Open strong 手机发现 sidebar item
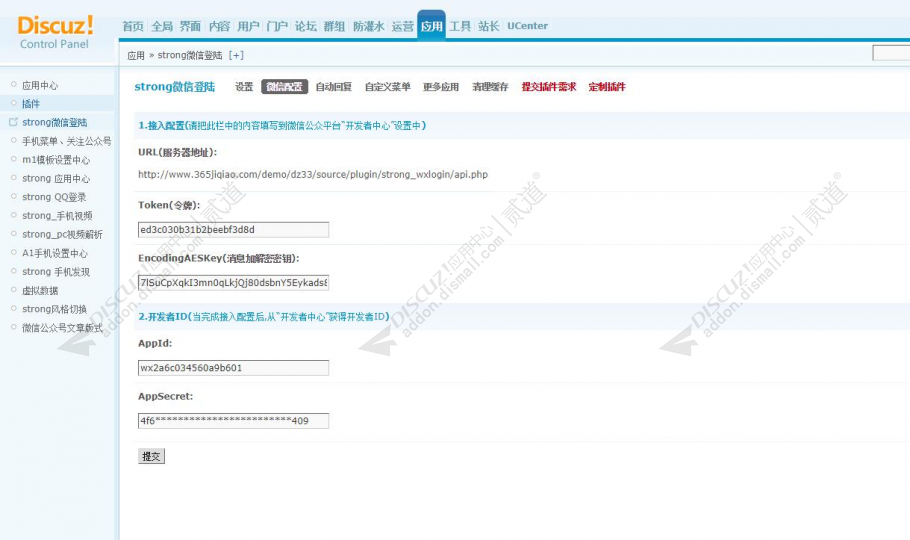 (56, 272)
